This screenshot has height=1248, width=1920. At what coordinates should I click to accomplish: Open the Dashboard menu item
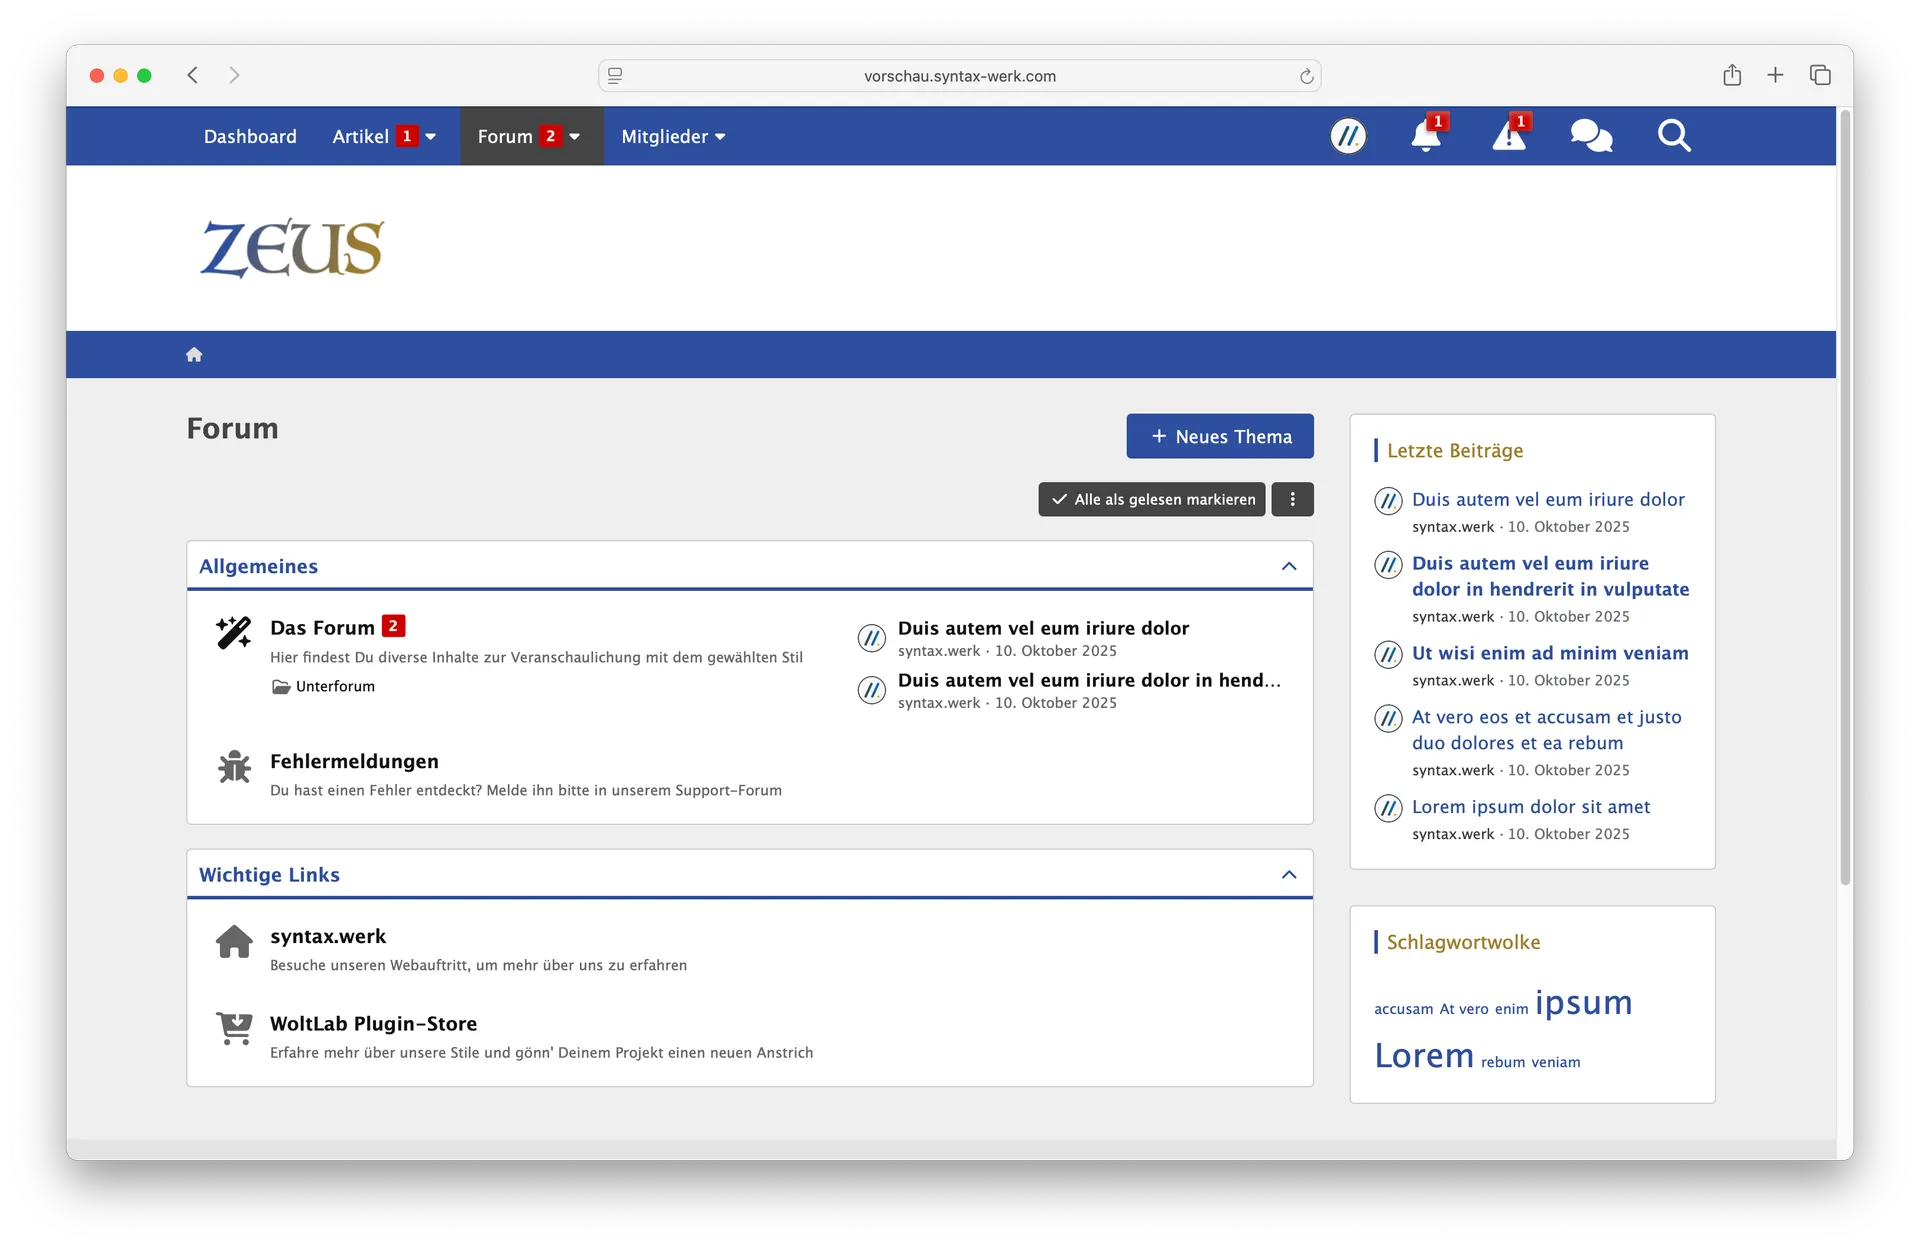point(250,137)
